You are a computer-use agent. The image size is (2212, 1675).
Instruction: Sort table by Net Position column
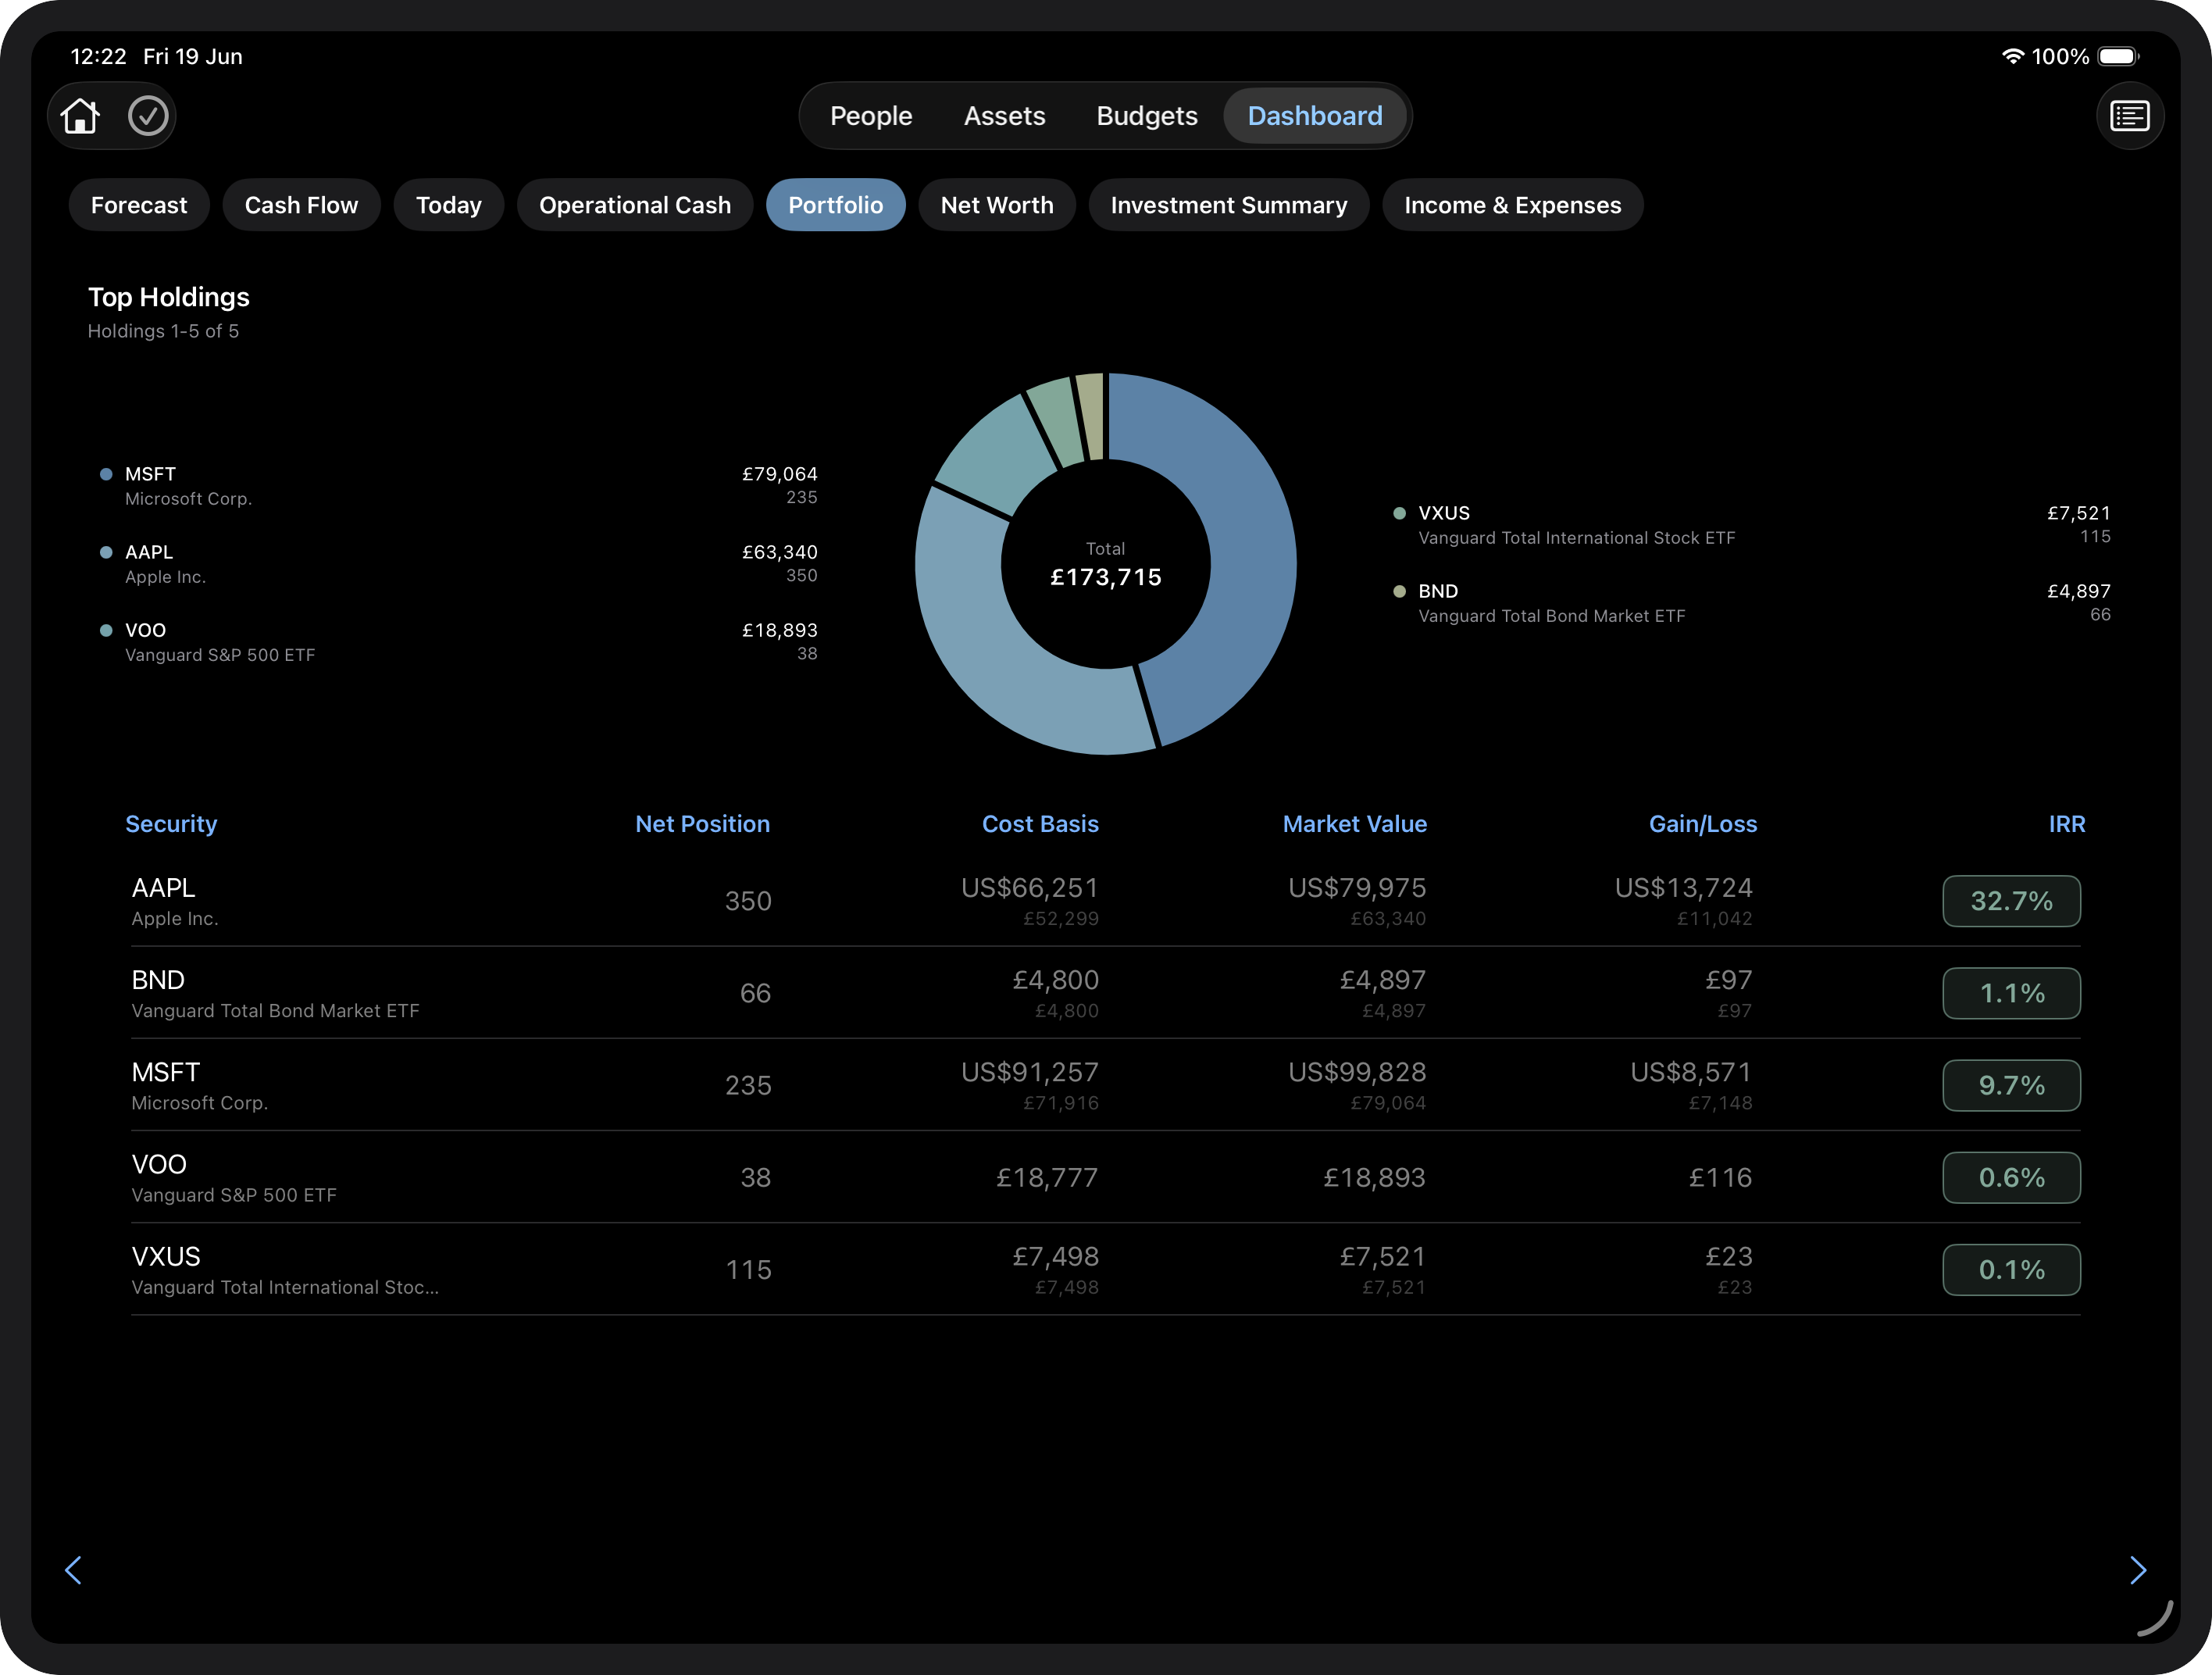point(703,824)
